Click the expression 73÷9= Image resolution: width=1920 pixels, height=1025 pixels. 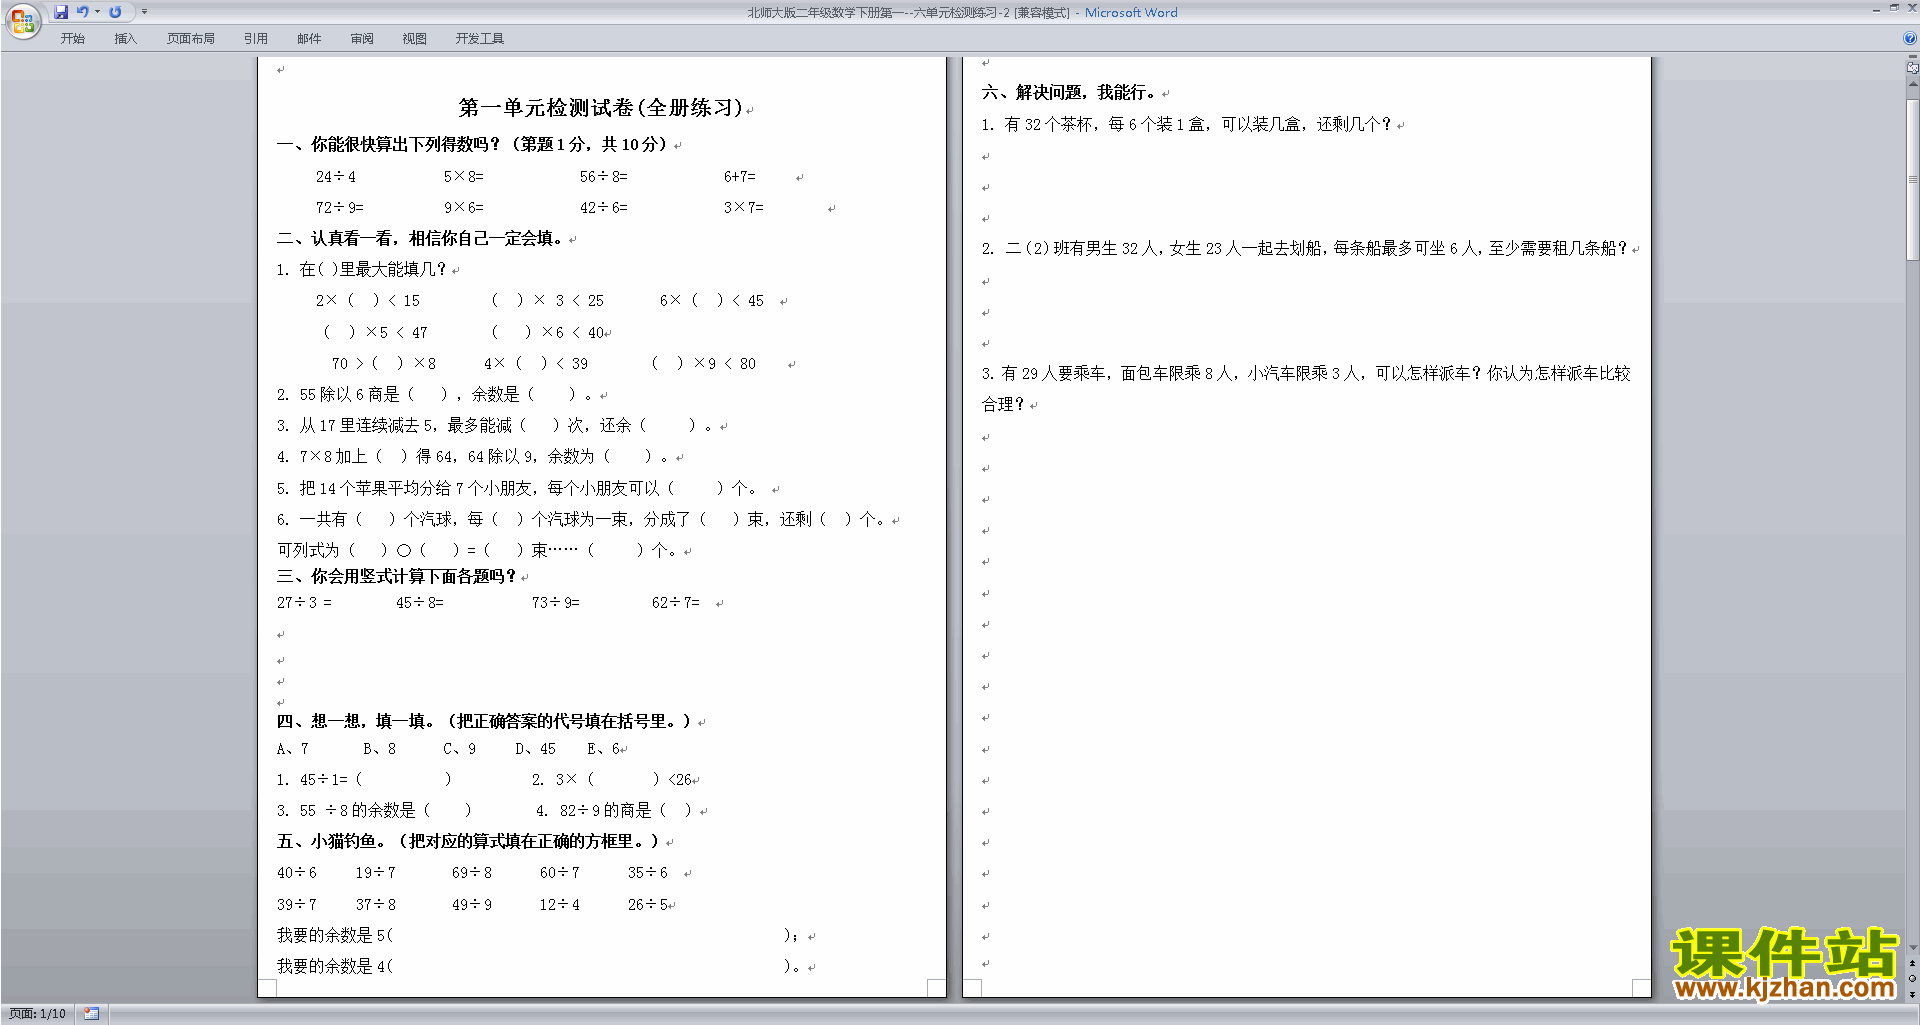point(555,603)
